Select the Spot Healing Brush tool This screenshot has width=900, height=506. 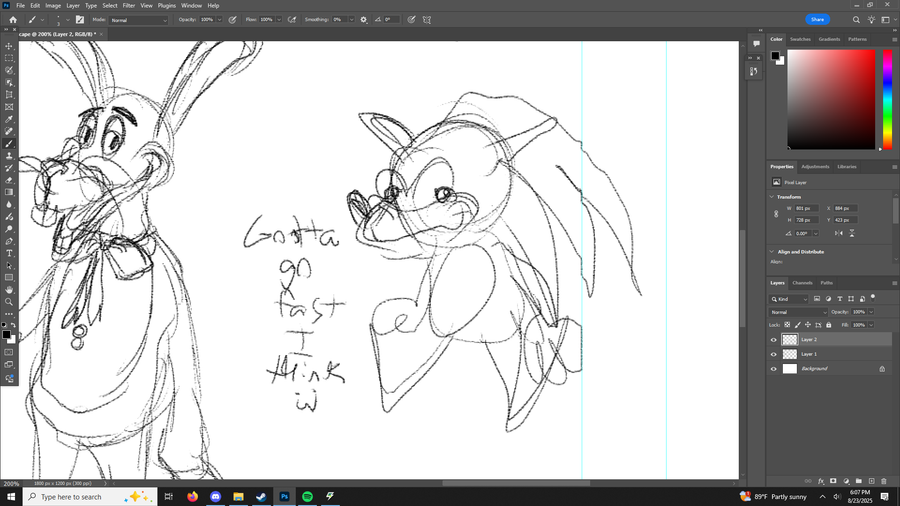(x=9, y=131)
